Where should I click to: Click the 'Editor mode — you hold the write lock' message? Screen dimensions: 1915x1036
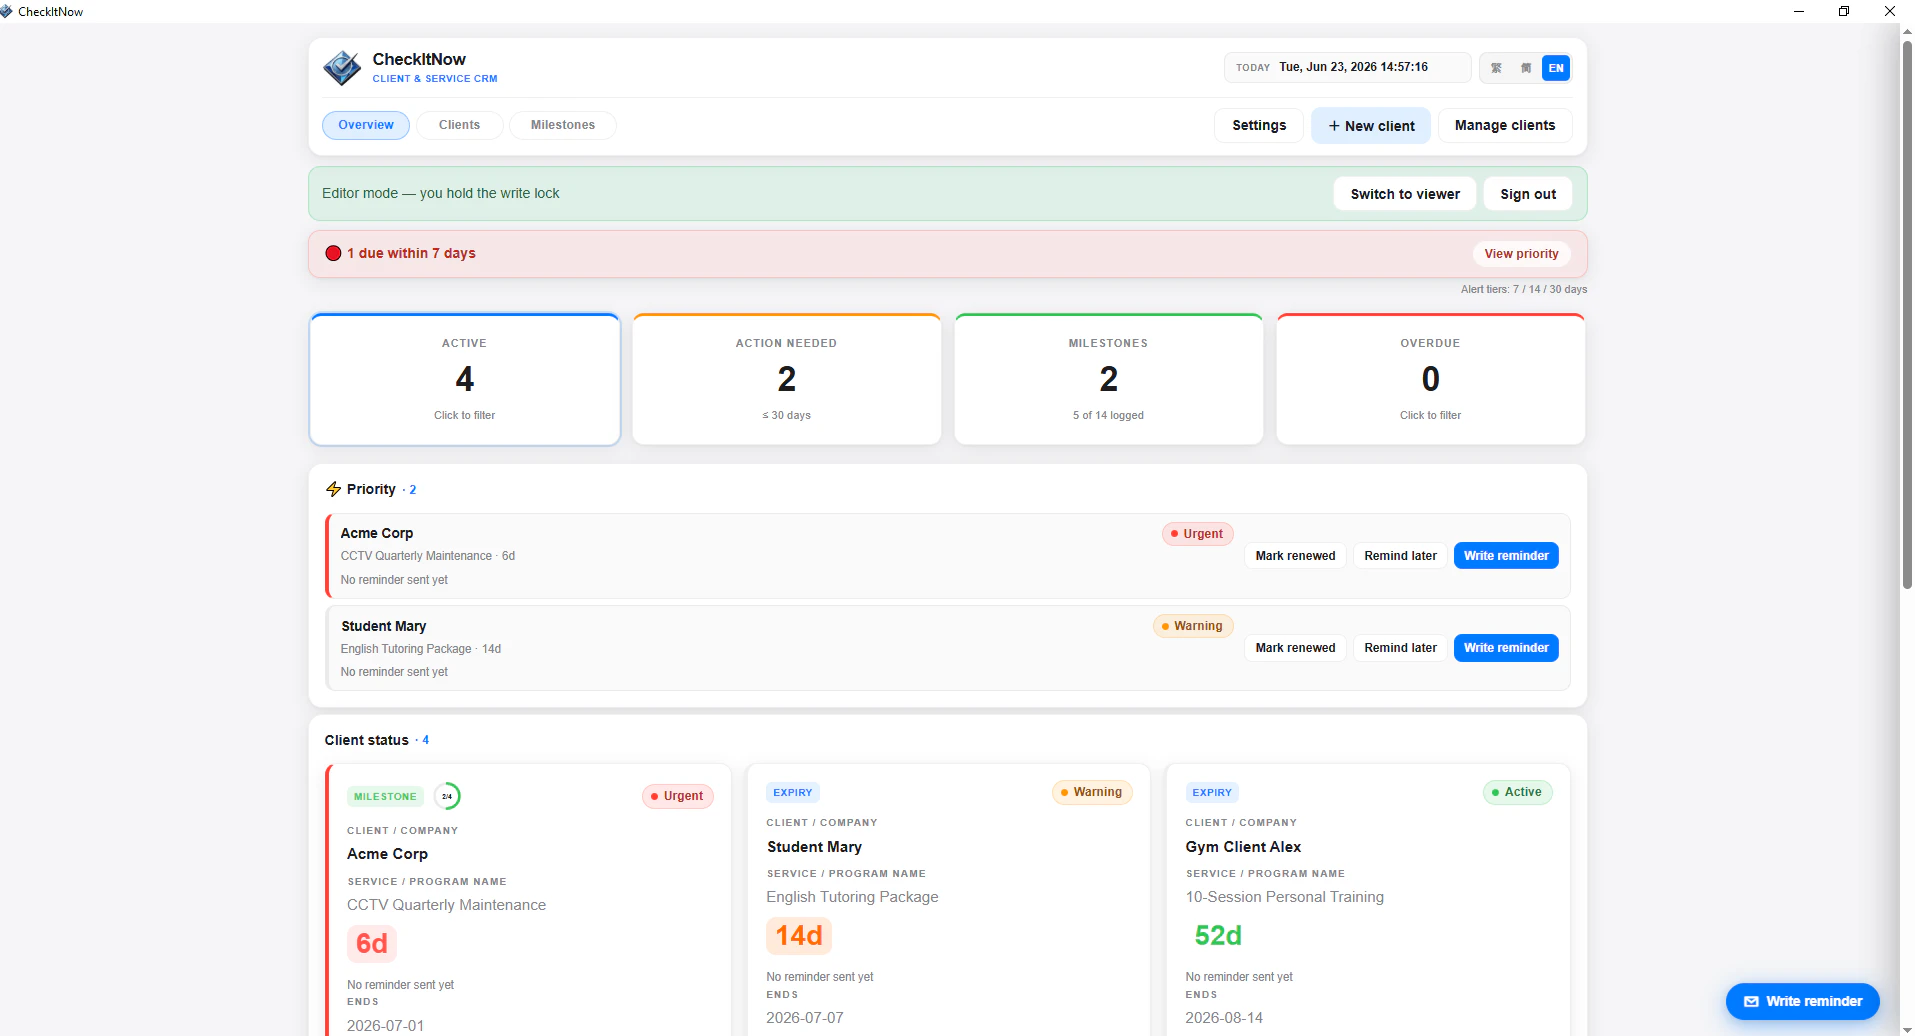click(x=441, y=193)
